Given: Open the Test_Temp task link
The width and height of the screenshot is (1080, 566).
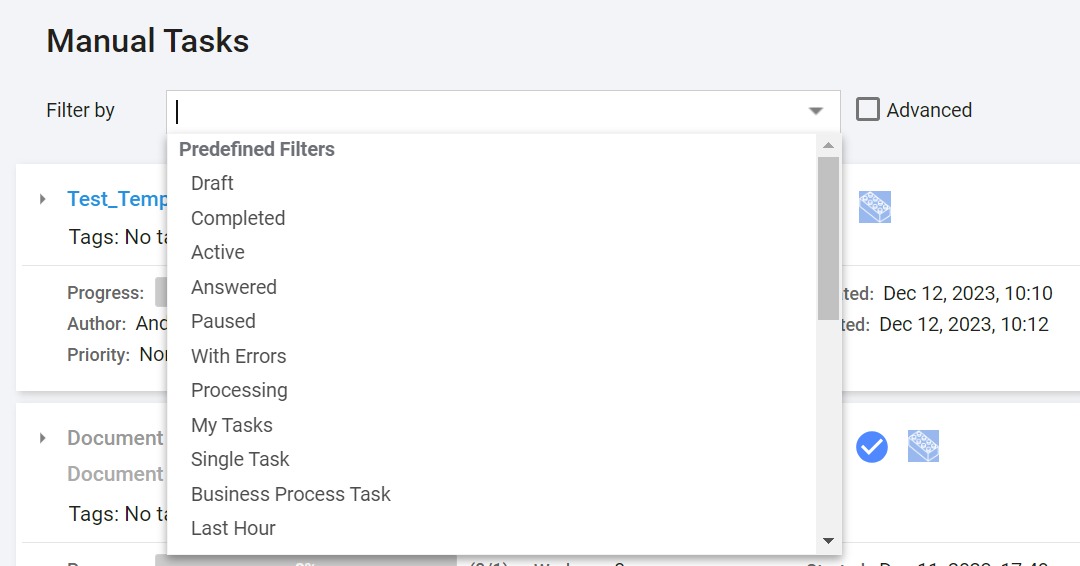Looking at the screenshot, I should coord(117,199).
